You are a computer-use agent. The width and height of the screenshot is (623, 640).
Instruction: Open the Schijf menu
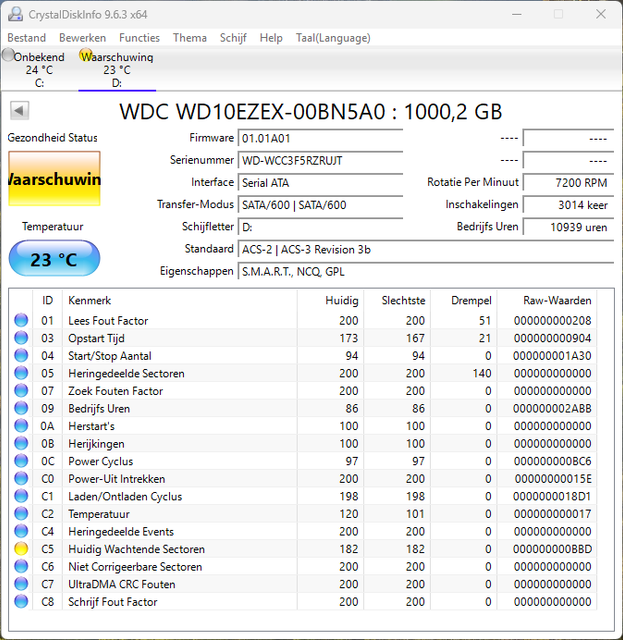click(x=233, y=38)
